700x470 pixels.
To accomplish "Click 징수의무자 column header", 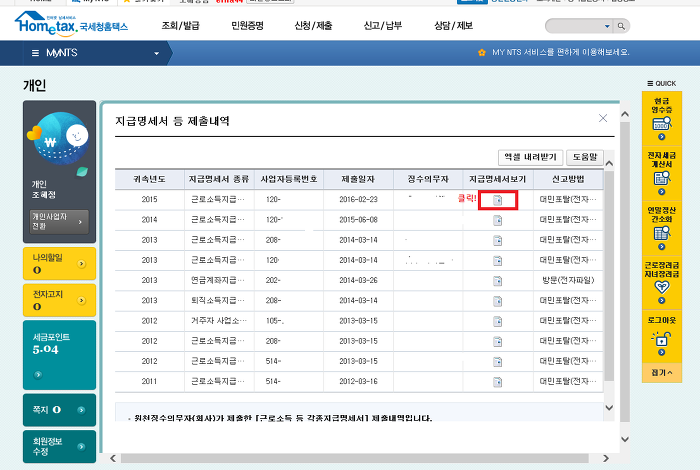I will tap(428, 179).
